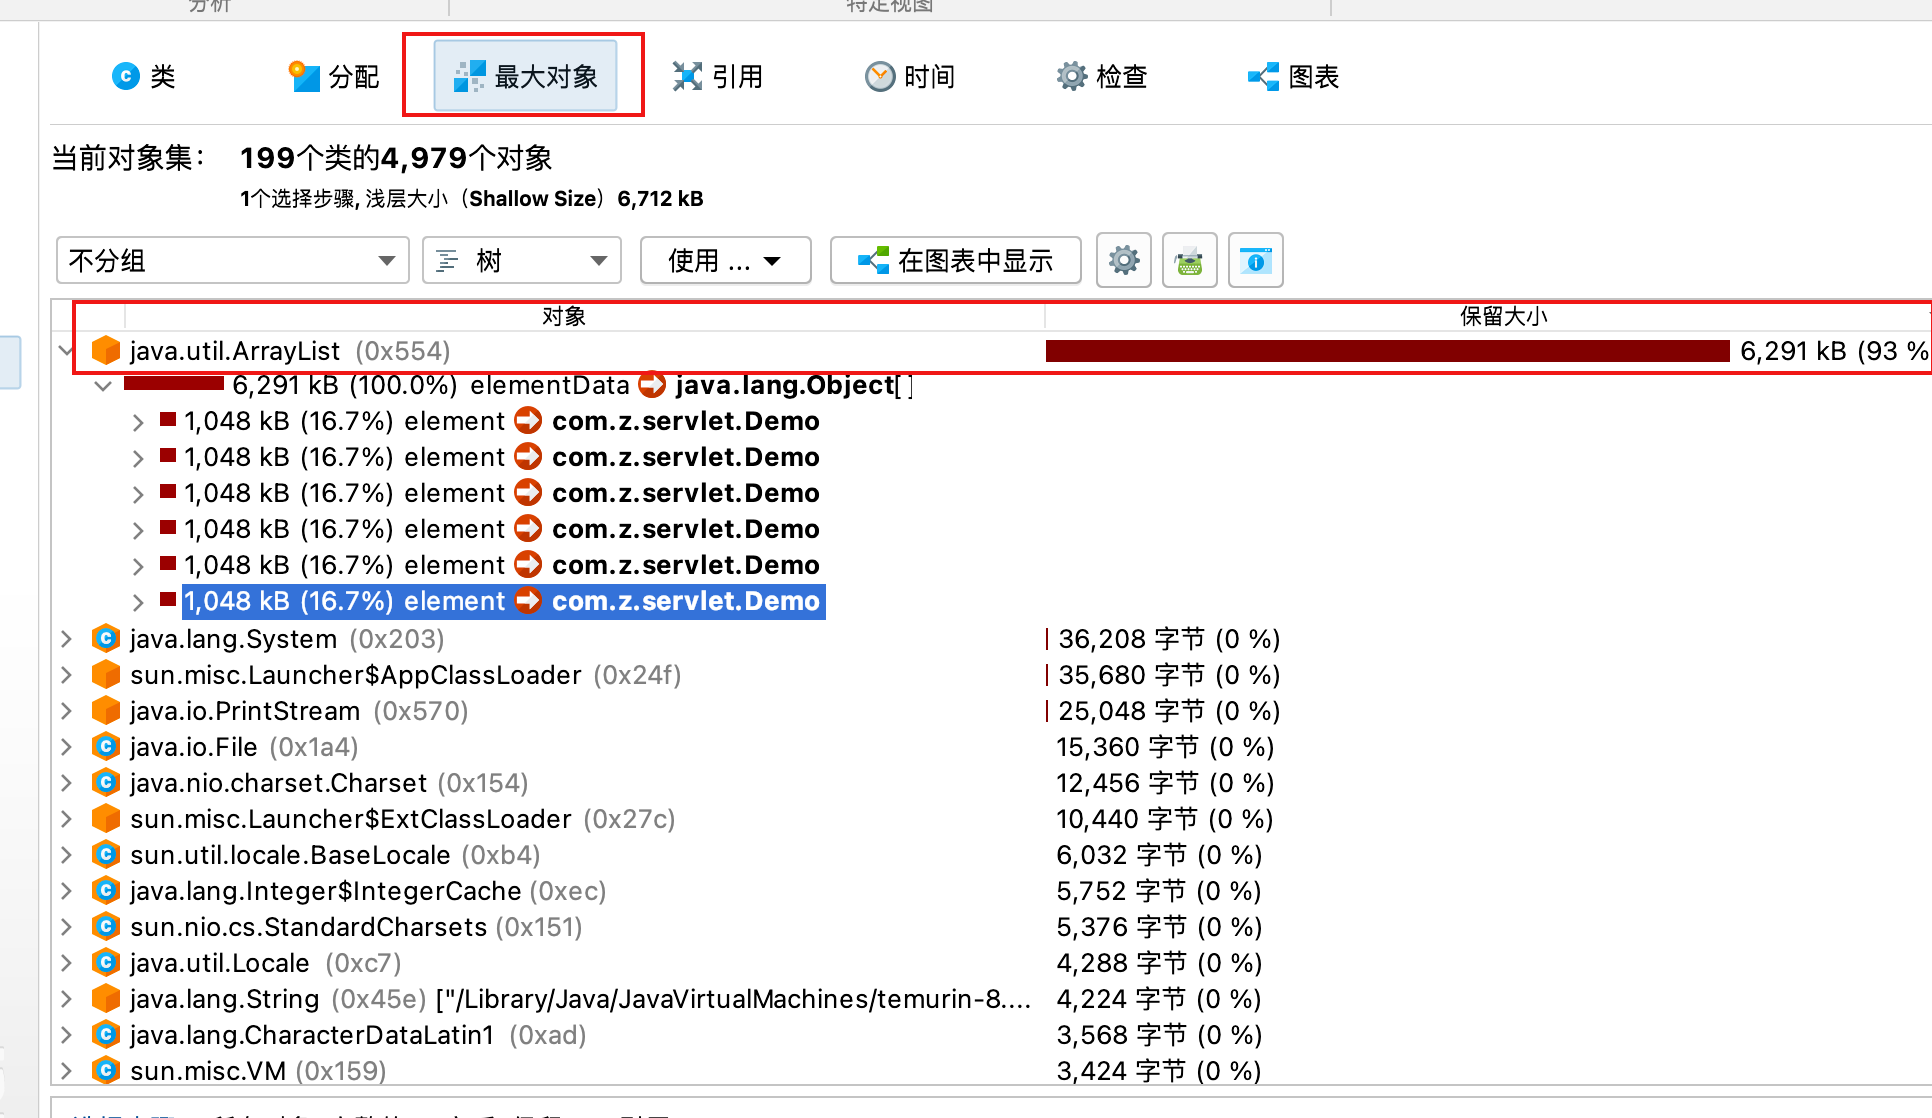Open the 检查 inspections view
1932x1118 pixels.
(1101, 77)
